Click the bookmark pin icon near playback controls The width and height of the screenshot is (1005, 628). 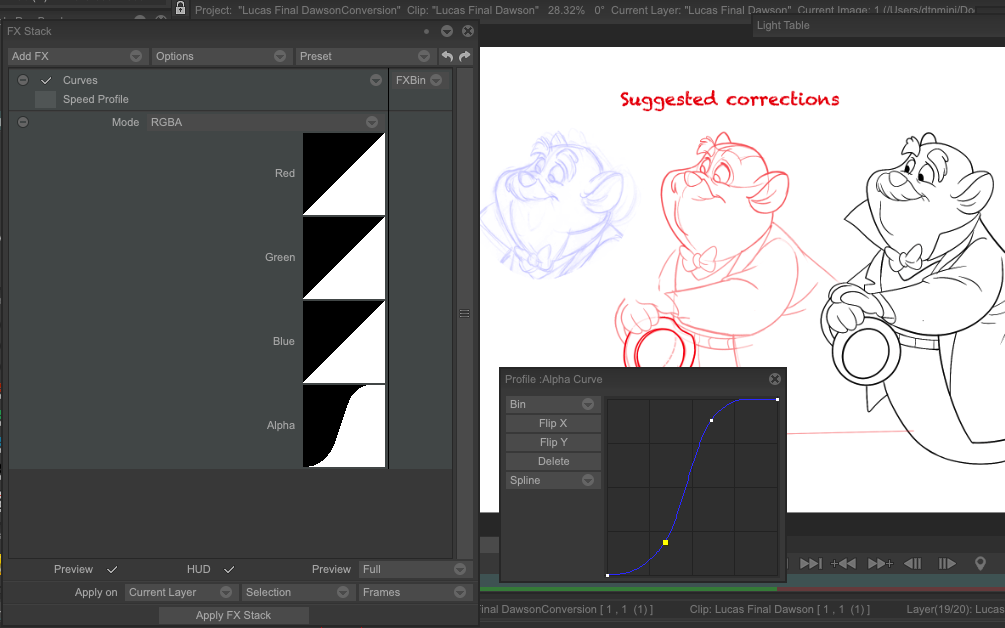pos(980,563)
